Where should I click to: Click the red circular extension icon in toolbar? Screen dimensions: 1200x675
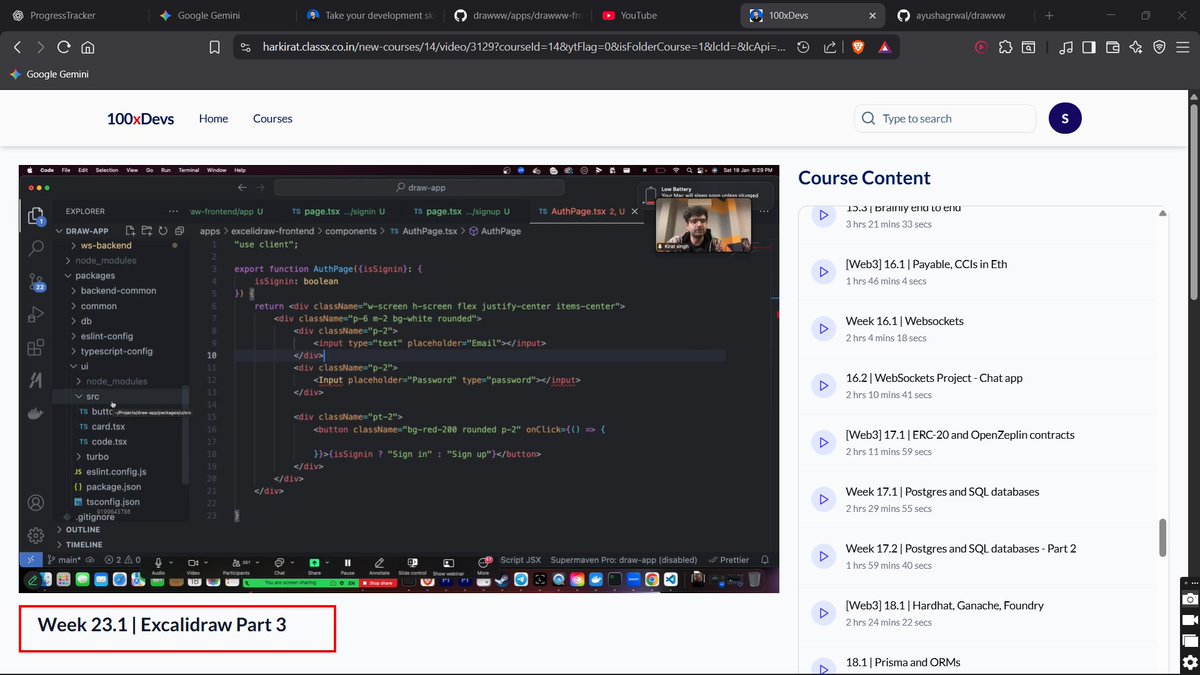point(981,47)
